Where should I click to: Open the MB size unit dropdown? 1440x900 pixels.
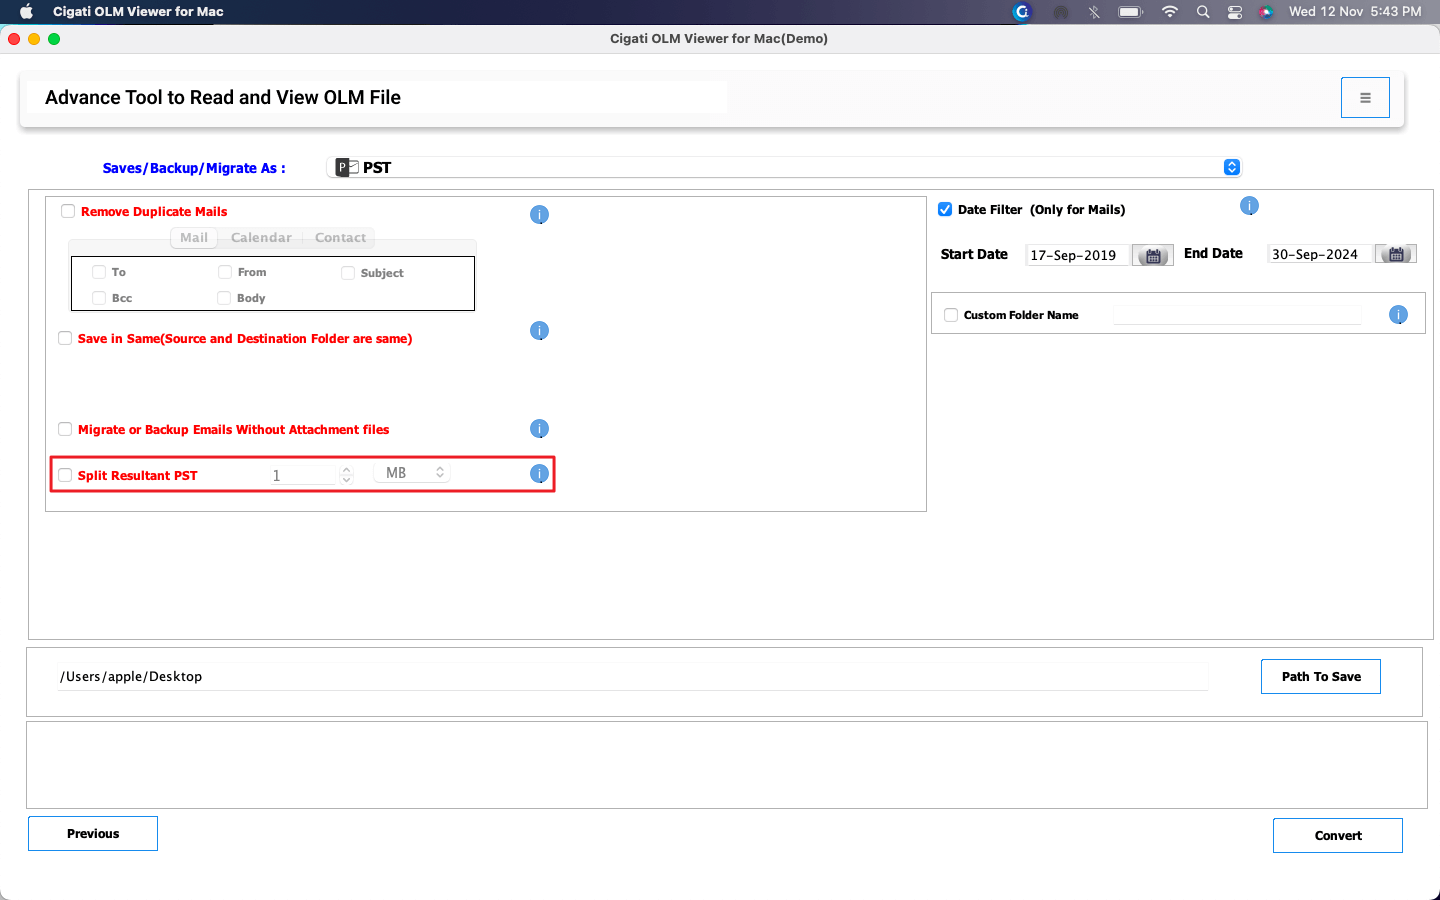click(412, 473)
